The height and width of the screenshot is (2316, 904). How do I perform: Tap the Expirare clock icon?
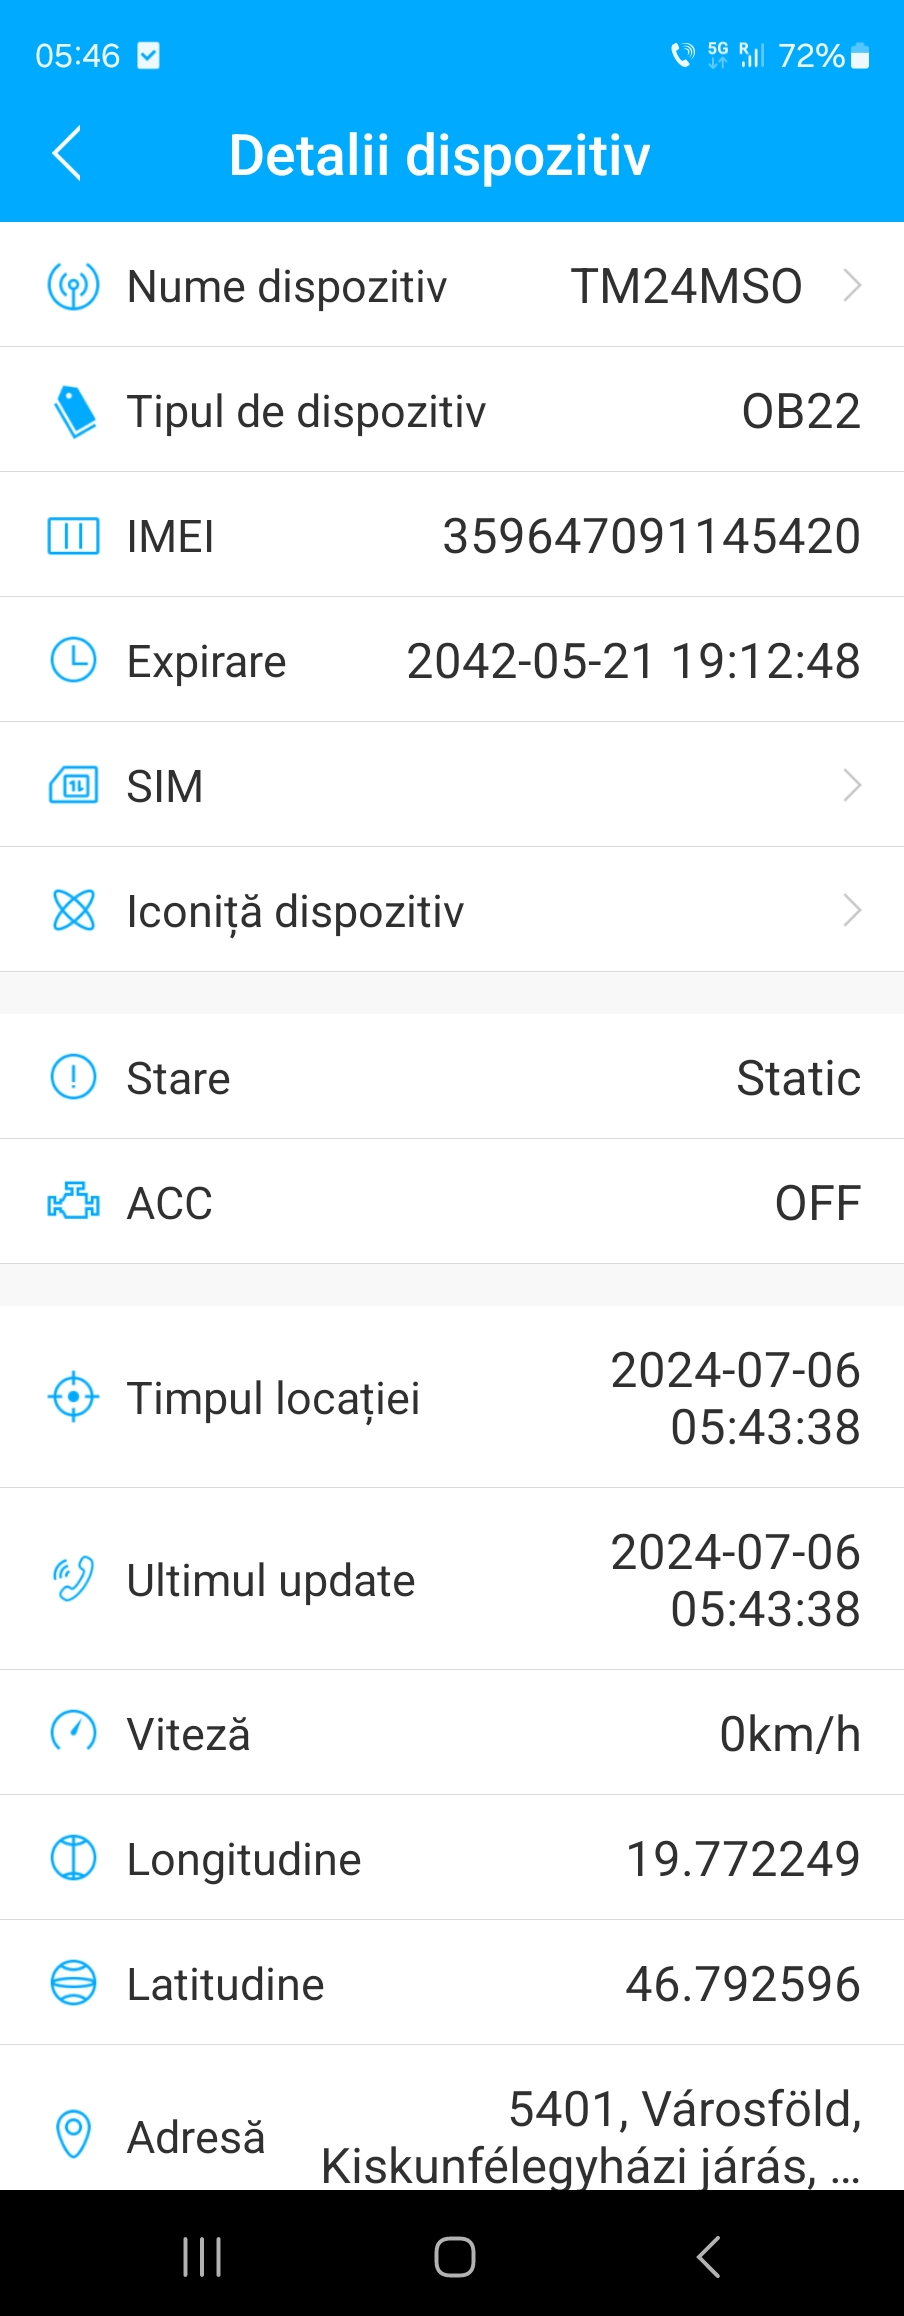tap(73, 661)
